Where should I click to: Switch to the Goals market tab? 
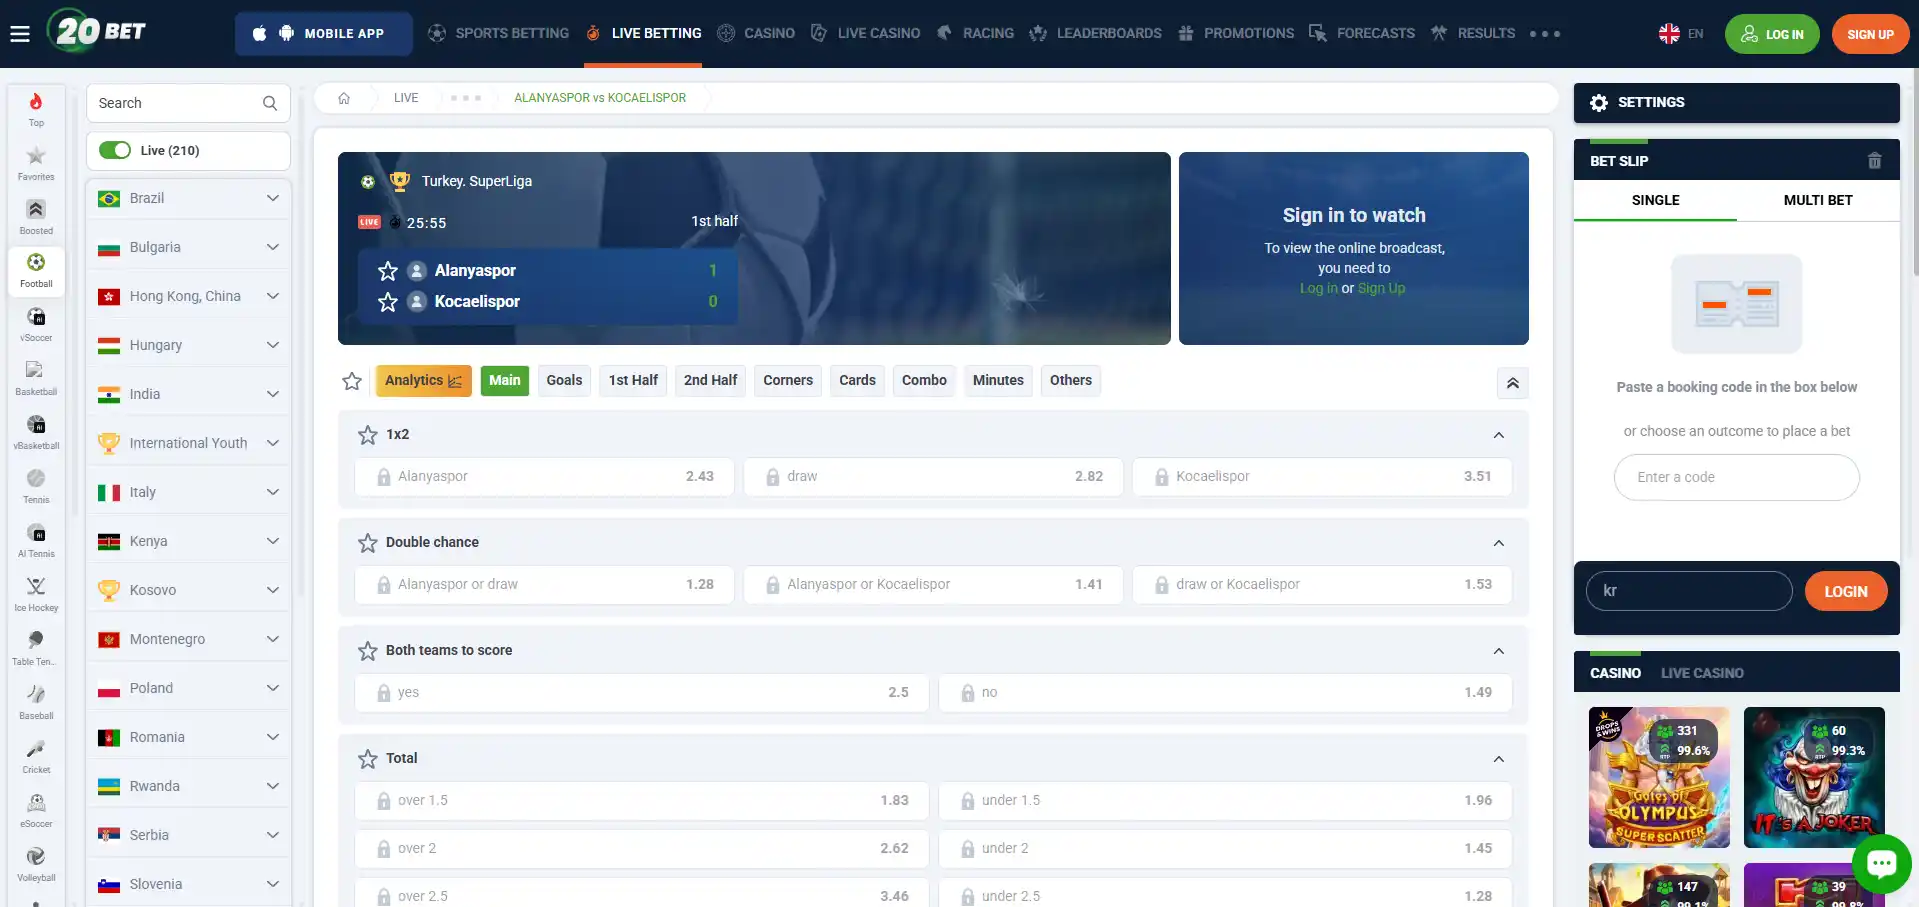[x=564, y=380]
